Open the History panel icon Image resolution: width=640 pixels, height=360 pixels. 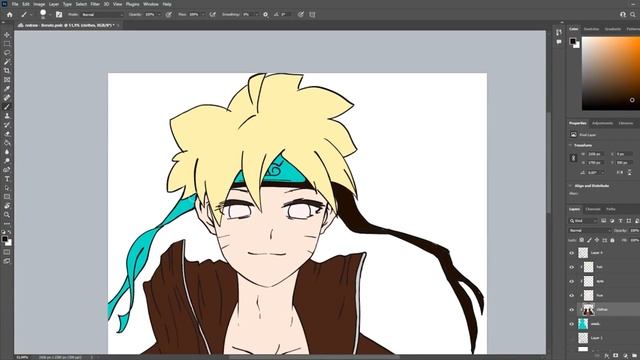coord(559,32)
